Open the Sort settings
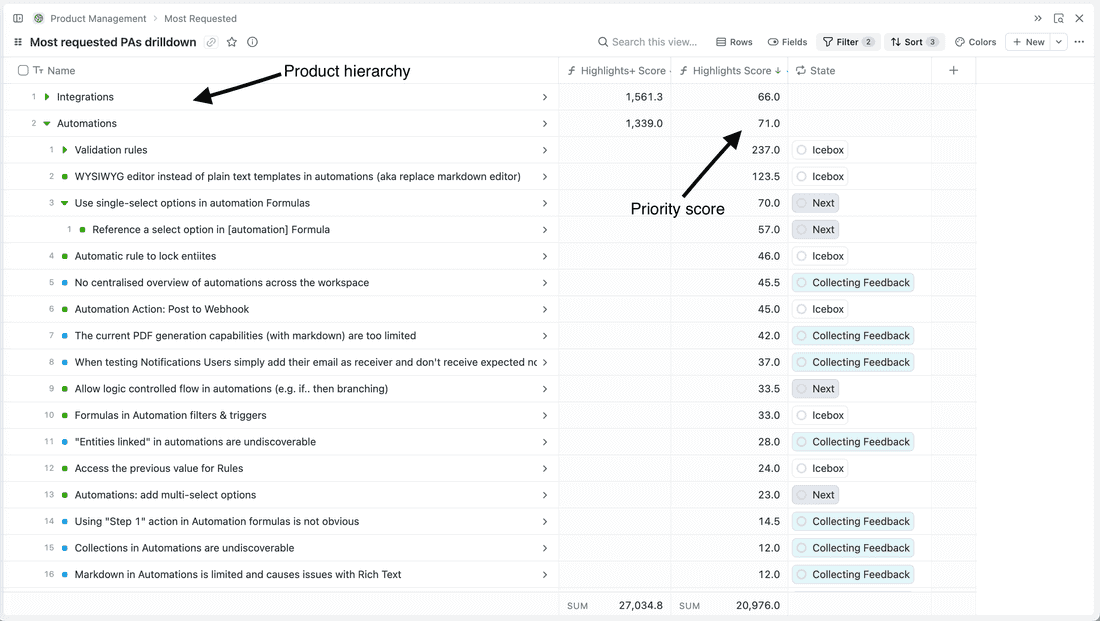The height and width of the screenshot is (621, 1100). [x=913, y=42]
